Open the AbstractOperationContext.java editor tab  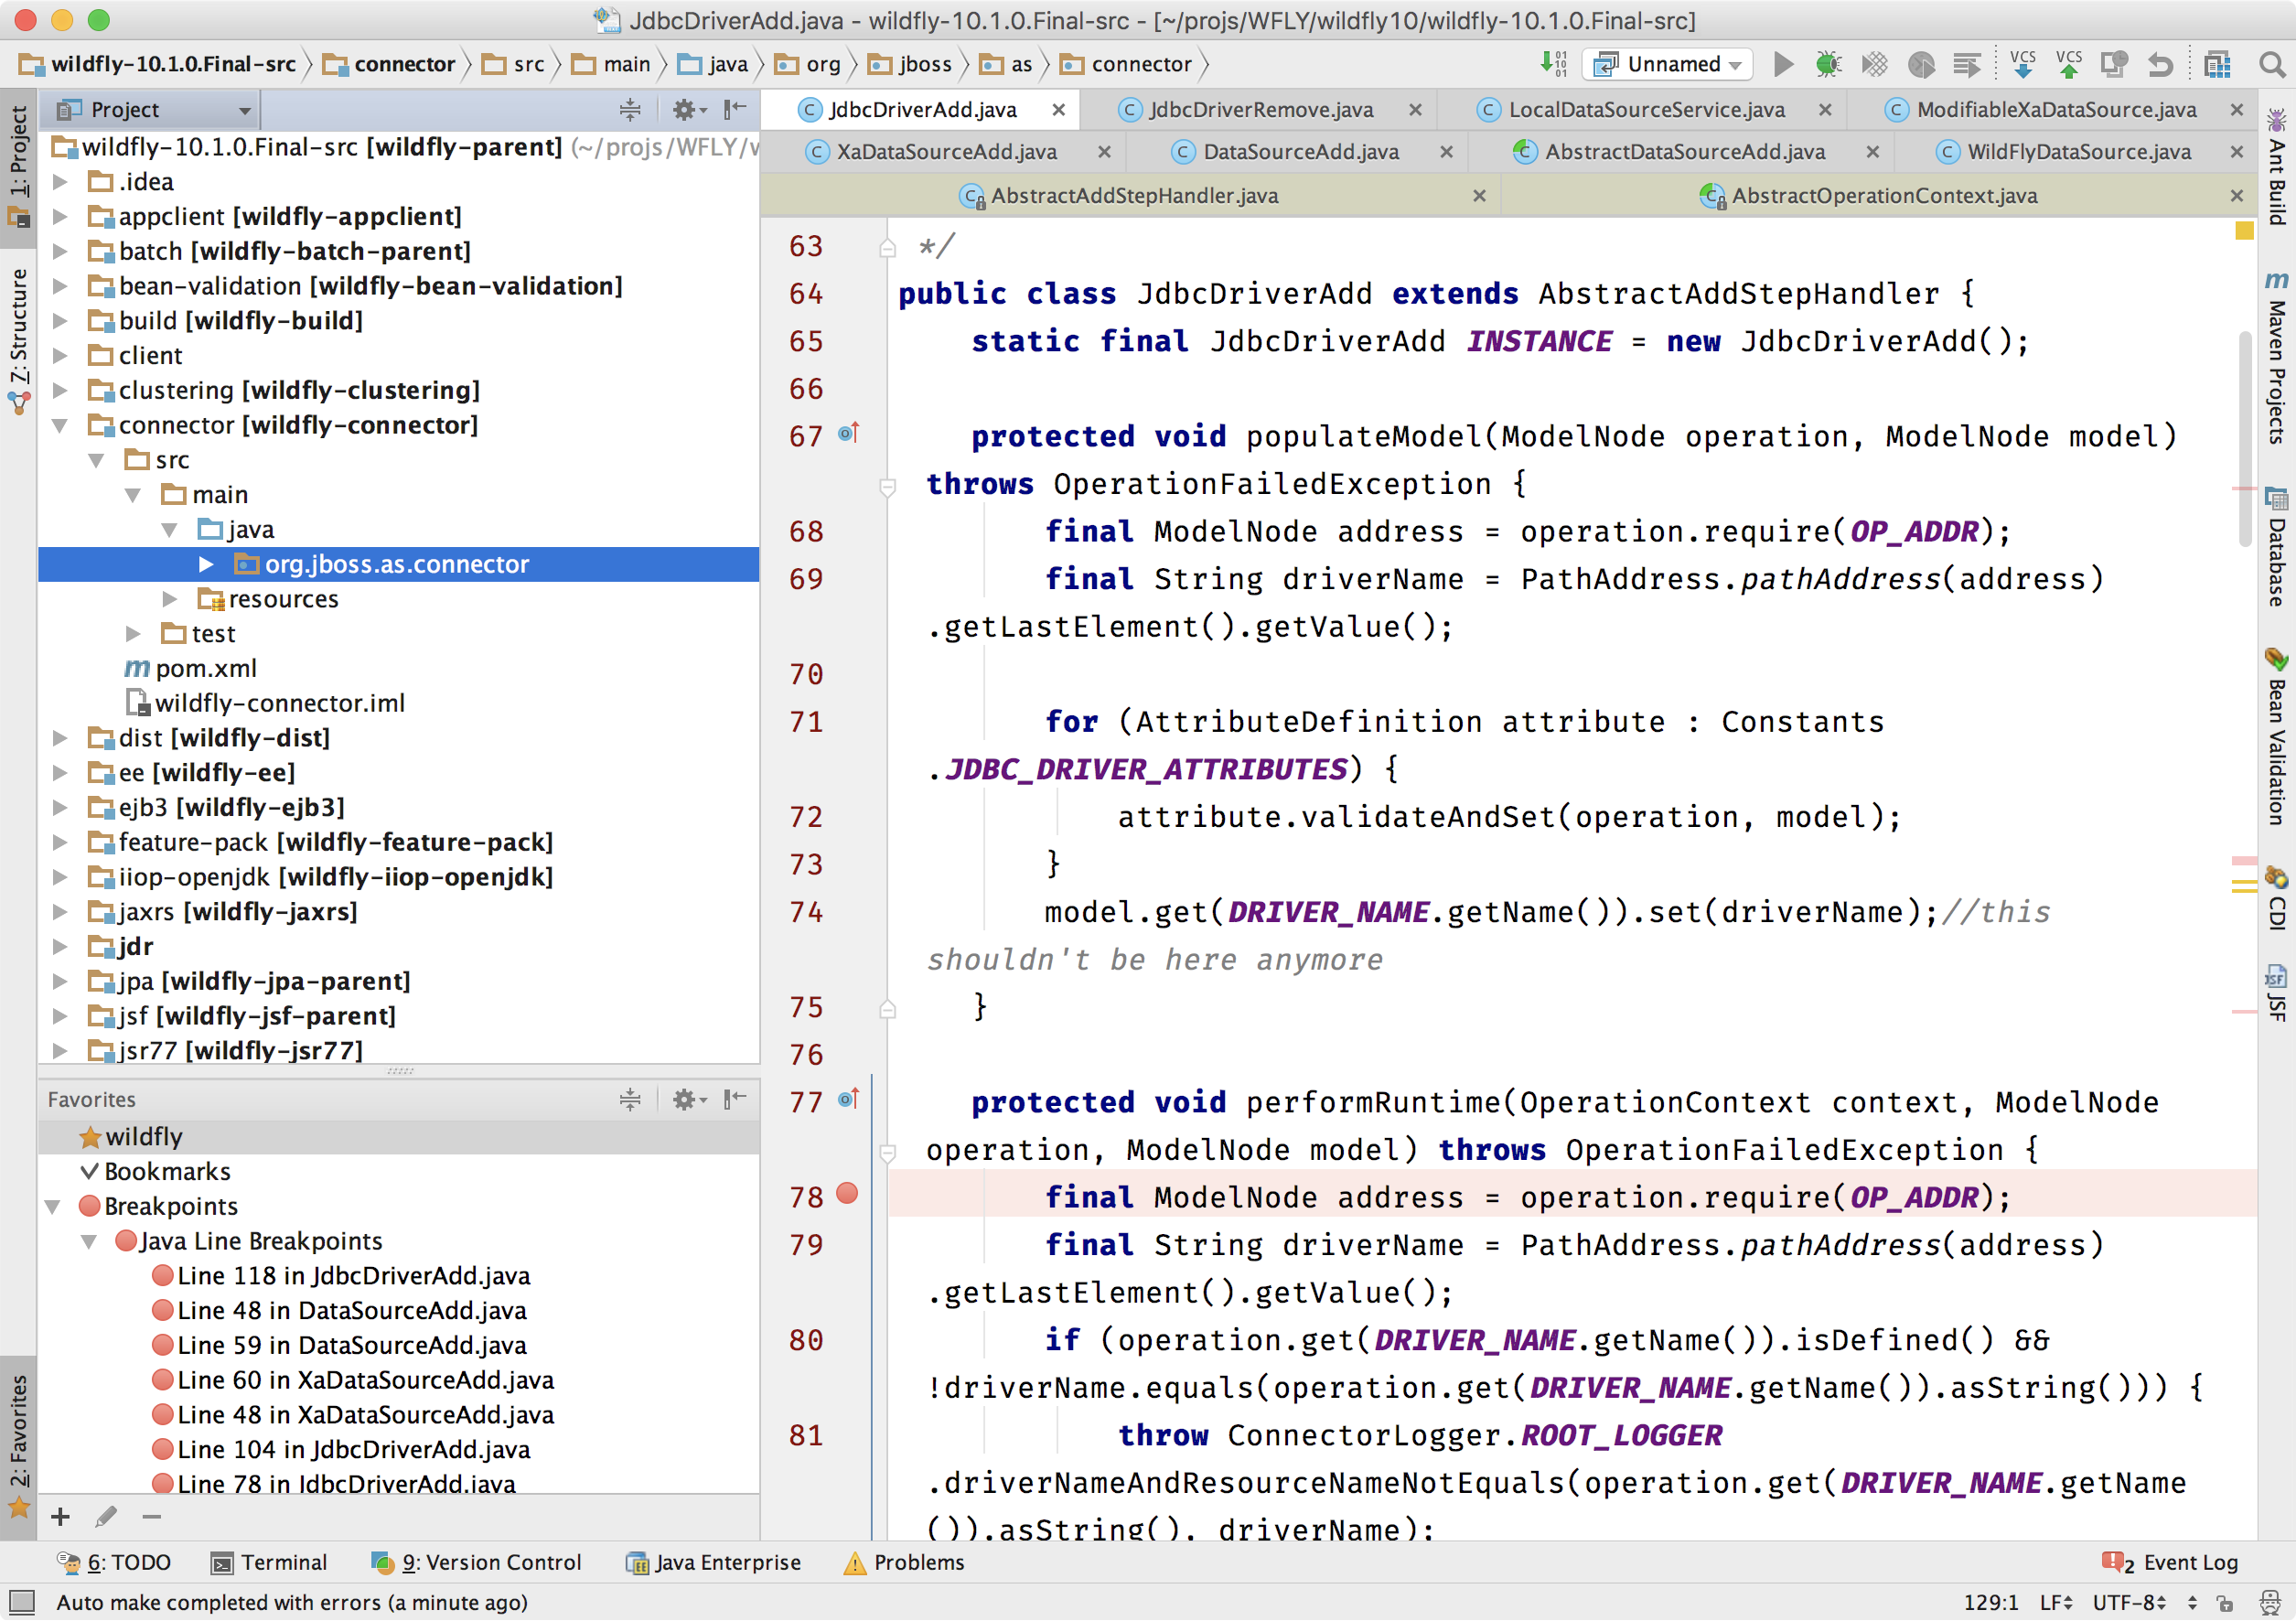click(1884, 196)
